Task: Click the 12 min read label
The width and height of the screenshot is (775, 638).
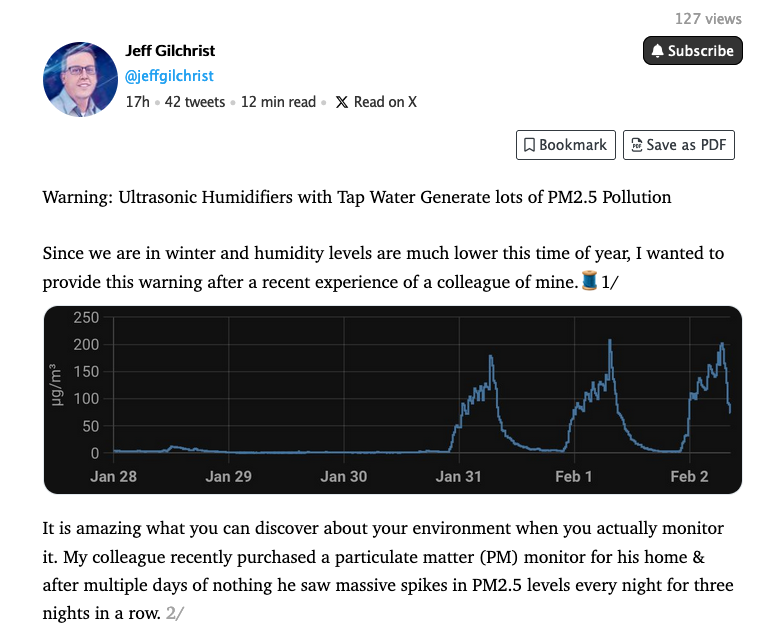Action: point(278,102)
